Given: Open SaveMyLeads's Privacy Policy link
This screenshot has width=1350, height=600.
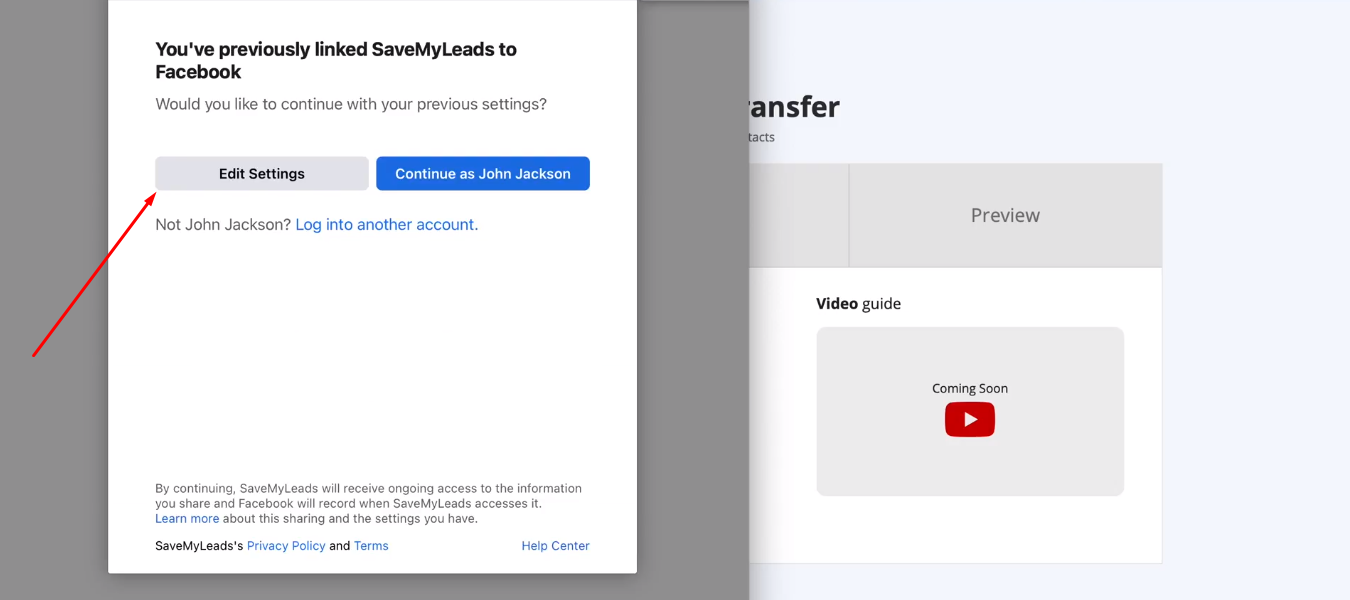Looking at the screenshot, I should point(286,546).
